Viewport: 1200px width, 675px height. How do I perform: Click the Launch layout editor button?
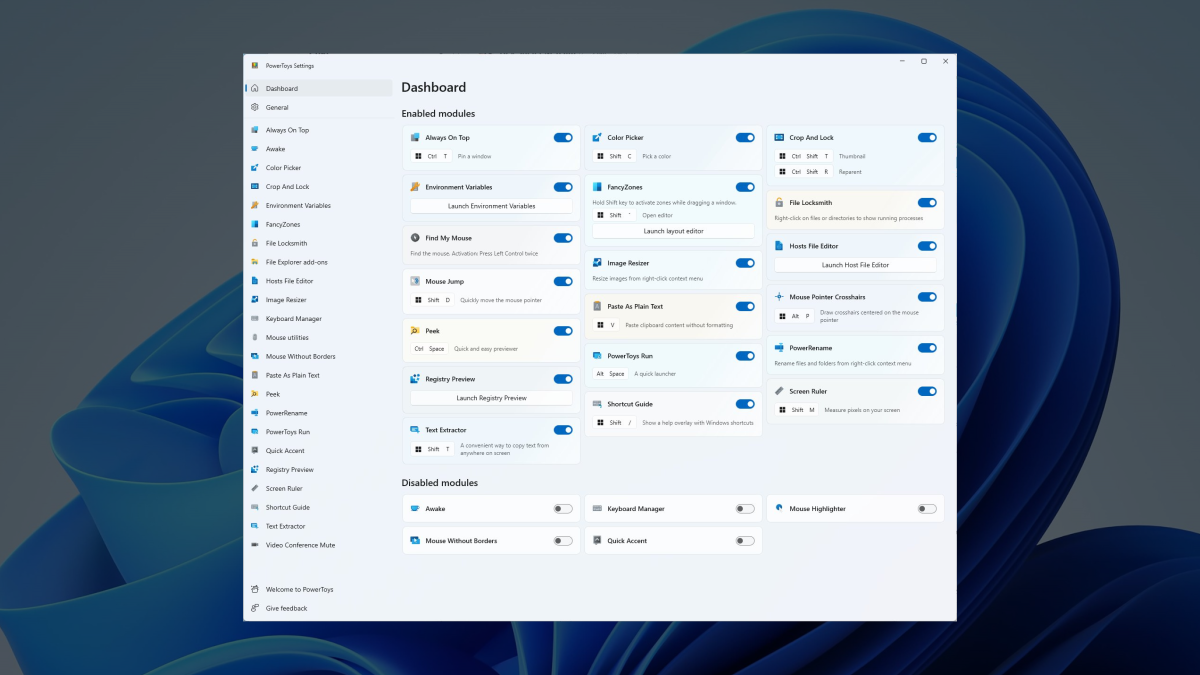coord(673,231)
